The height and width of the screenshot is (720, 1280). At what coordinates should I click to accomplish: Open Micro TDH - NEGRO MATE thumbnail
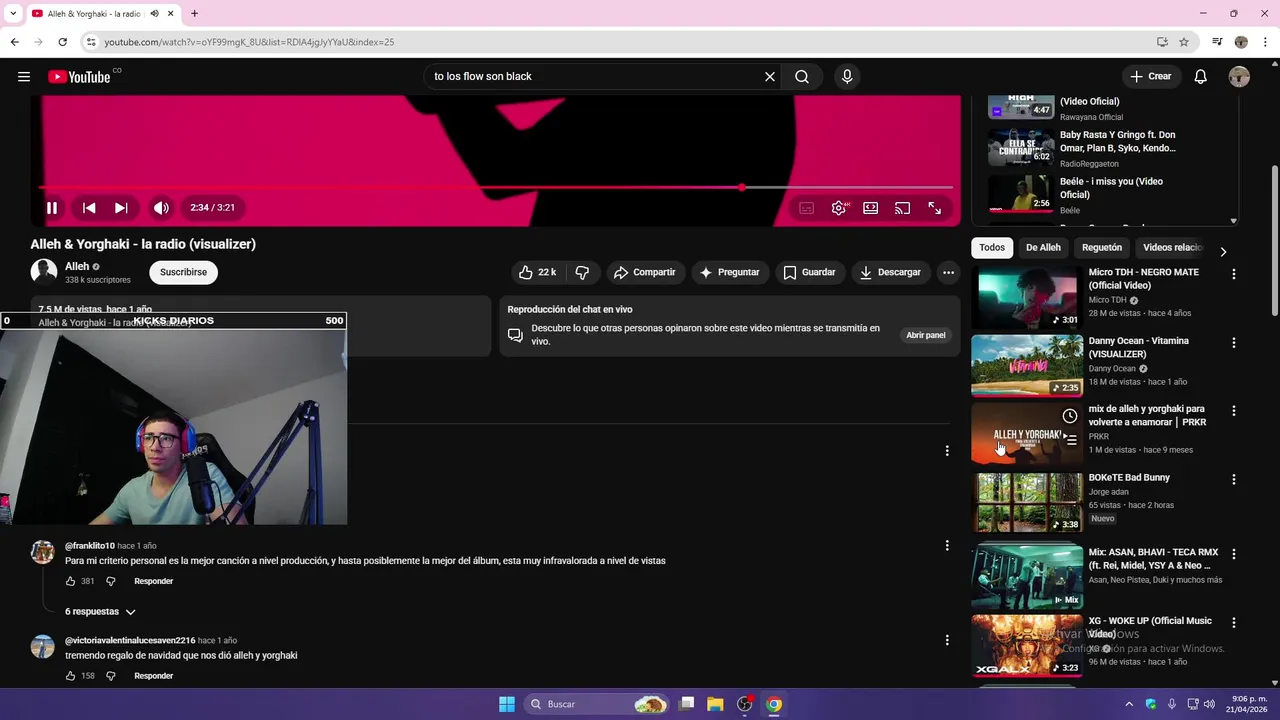click(x=1027, y=297)
